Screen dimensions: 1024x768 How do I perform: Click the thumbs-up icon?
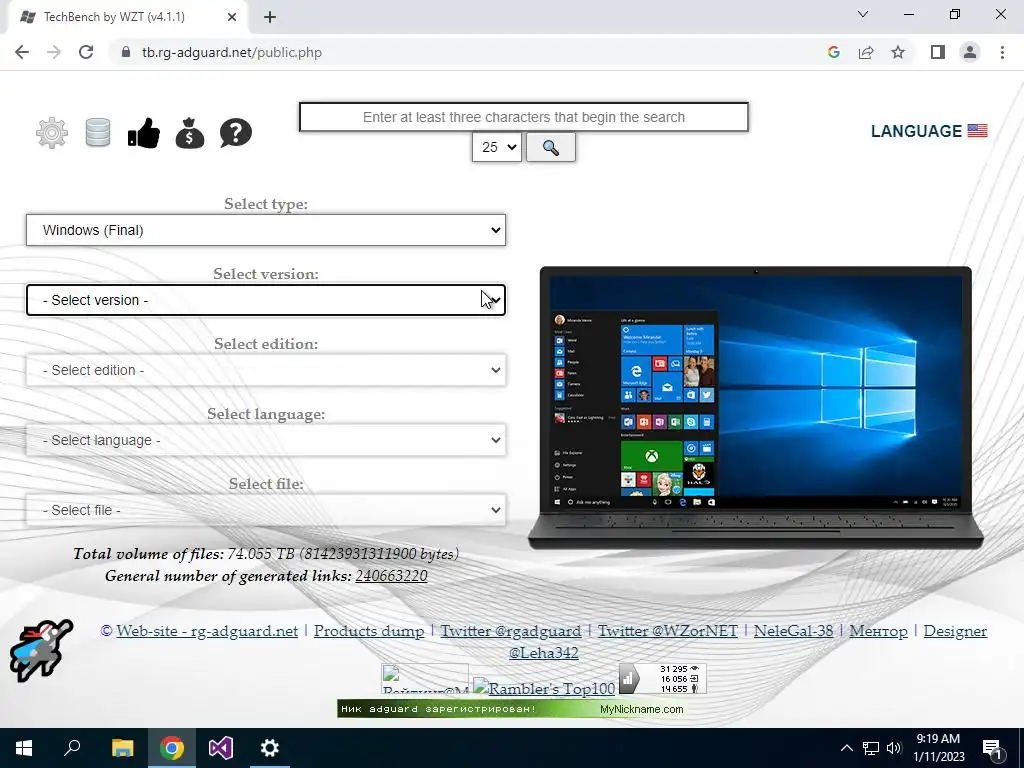(x=144, y=133)
